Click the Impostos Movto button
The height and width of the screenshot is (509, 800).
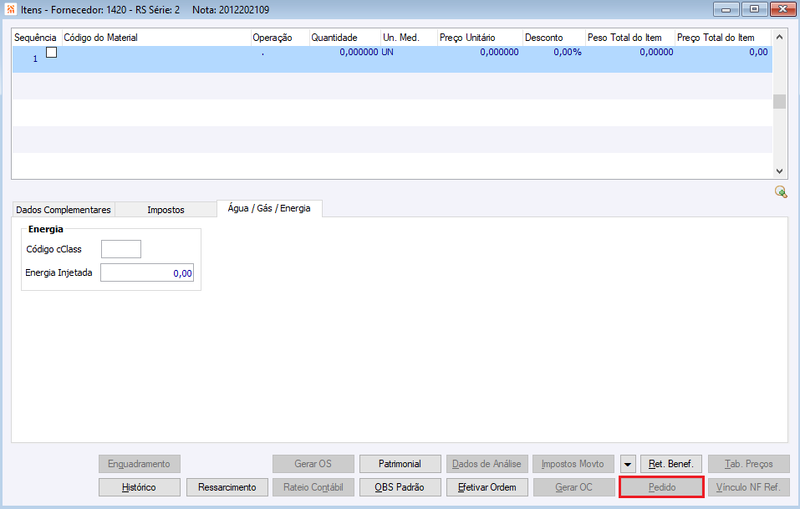573,464
